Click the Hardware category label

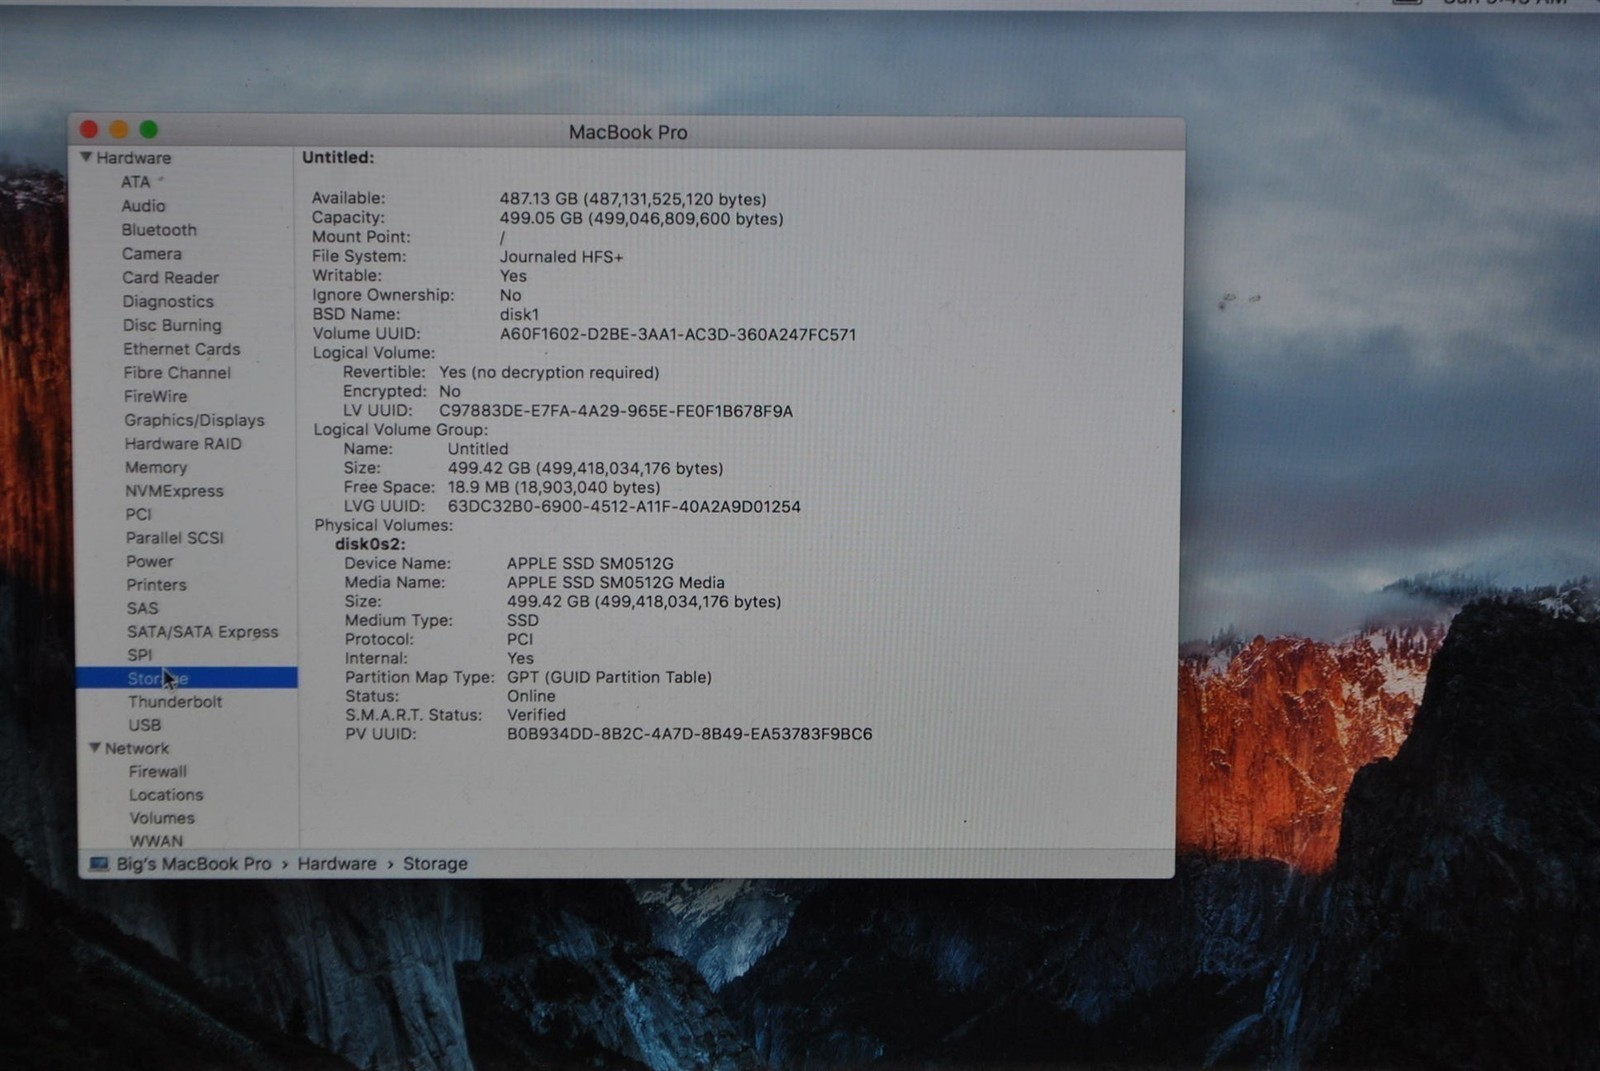click(133, 158)
